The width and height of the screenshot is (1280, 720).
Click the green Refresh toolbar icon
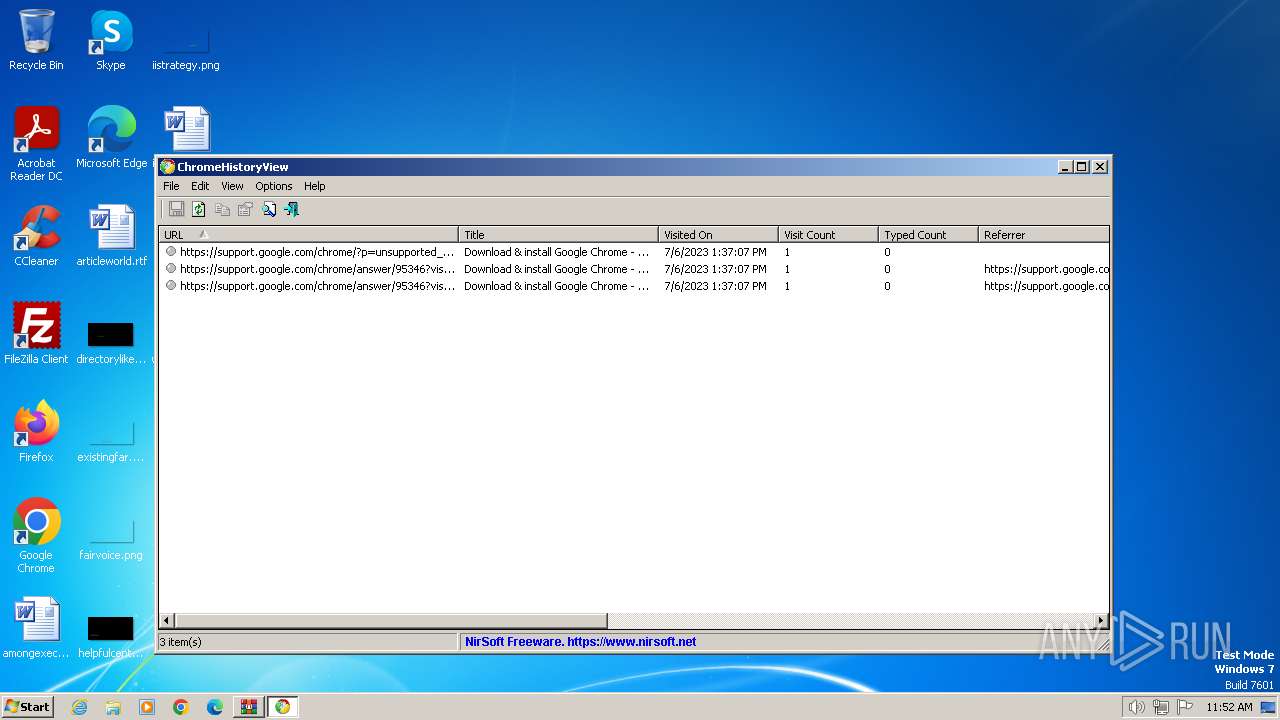tap(199, 209)
